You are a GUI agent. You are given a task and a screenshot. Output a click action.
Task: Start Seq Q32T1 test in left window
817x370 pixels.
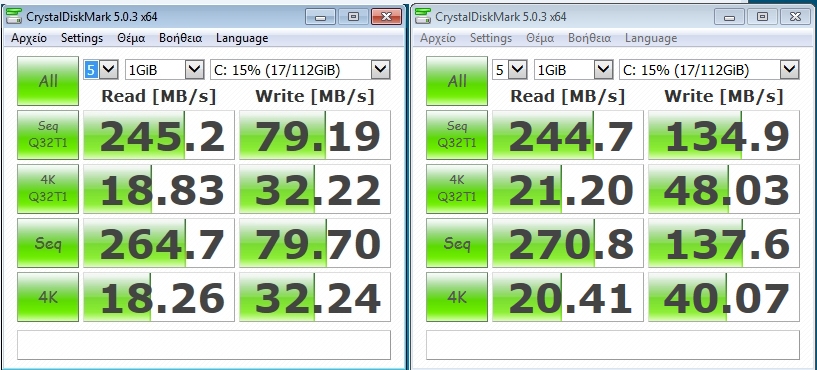48,135
